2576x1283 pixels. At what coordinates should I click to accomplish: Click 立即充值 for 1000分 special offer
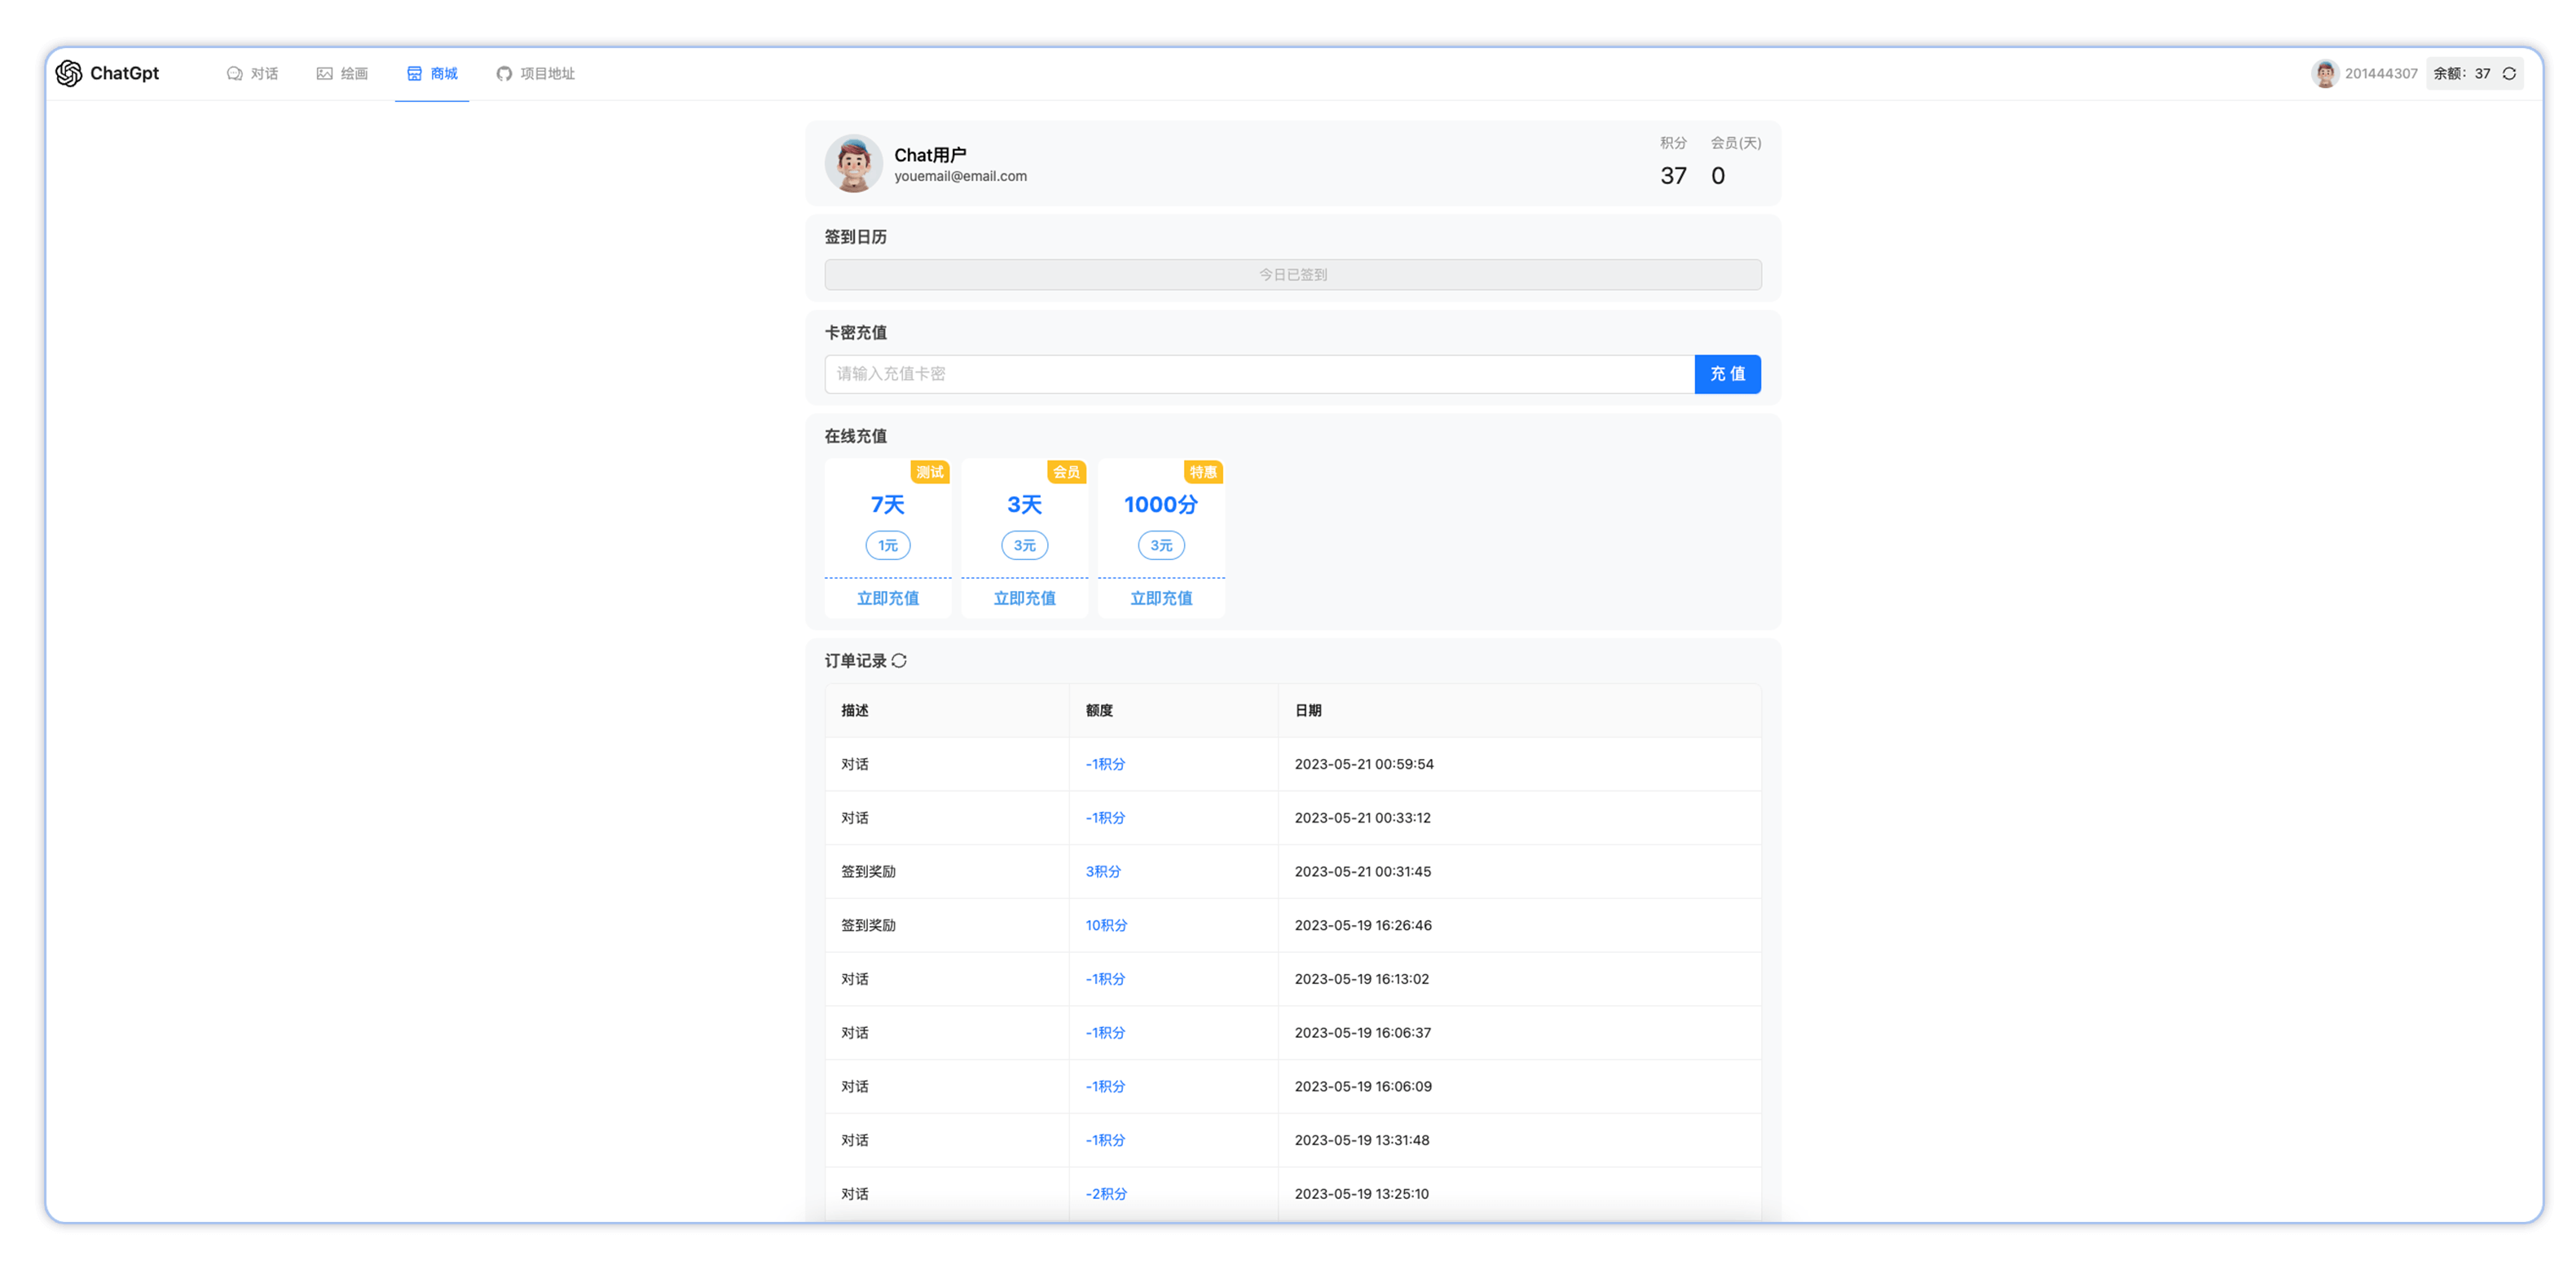(1161, 597)
